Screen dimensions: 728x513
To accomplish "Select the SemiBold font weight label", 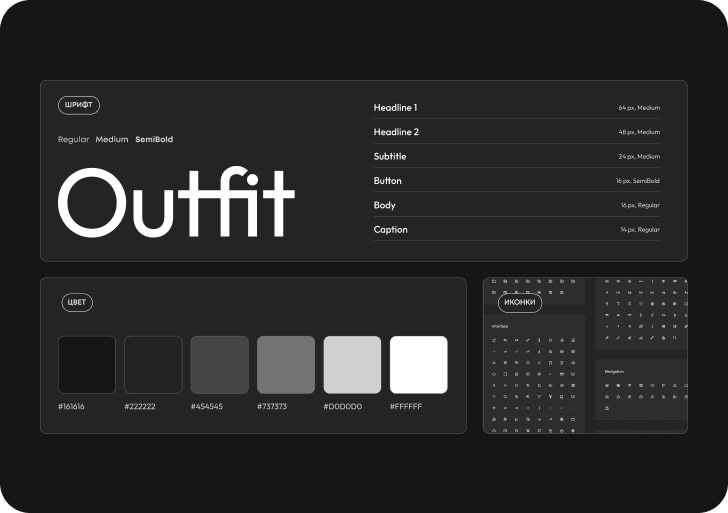I will [154, 139].
